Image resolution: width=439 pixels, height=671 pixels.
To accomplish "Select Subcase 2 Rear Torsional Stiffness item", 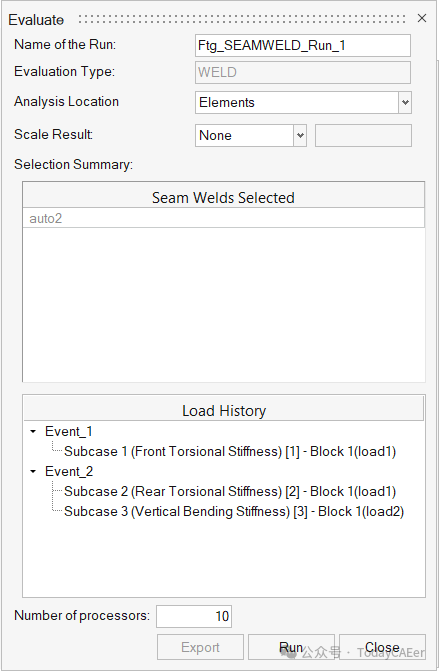I will [230, 491].
